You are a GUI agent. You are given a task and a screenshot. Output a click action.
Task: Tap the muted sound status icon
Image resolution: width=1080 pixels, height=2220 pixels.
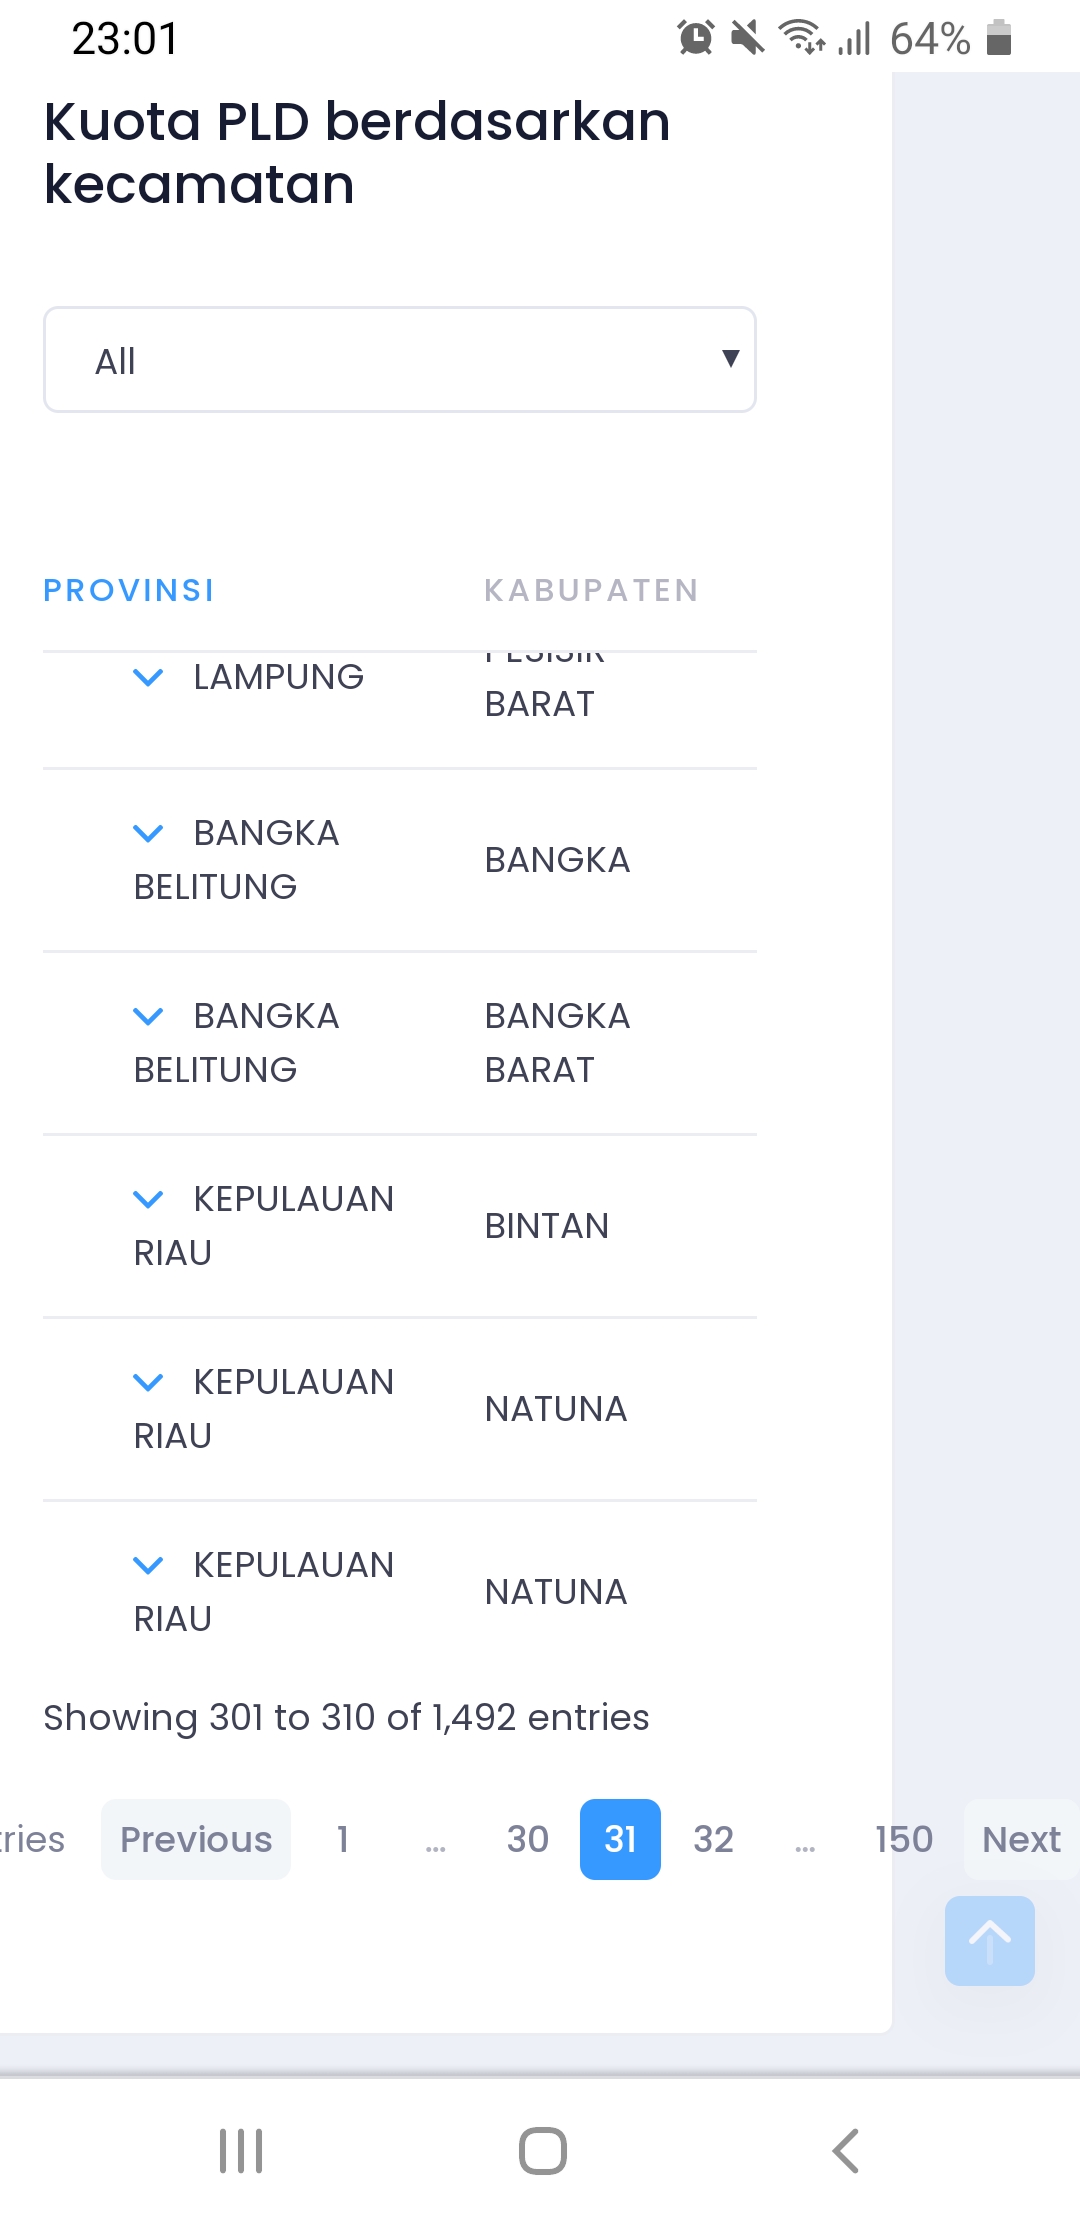click(746, 38)
